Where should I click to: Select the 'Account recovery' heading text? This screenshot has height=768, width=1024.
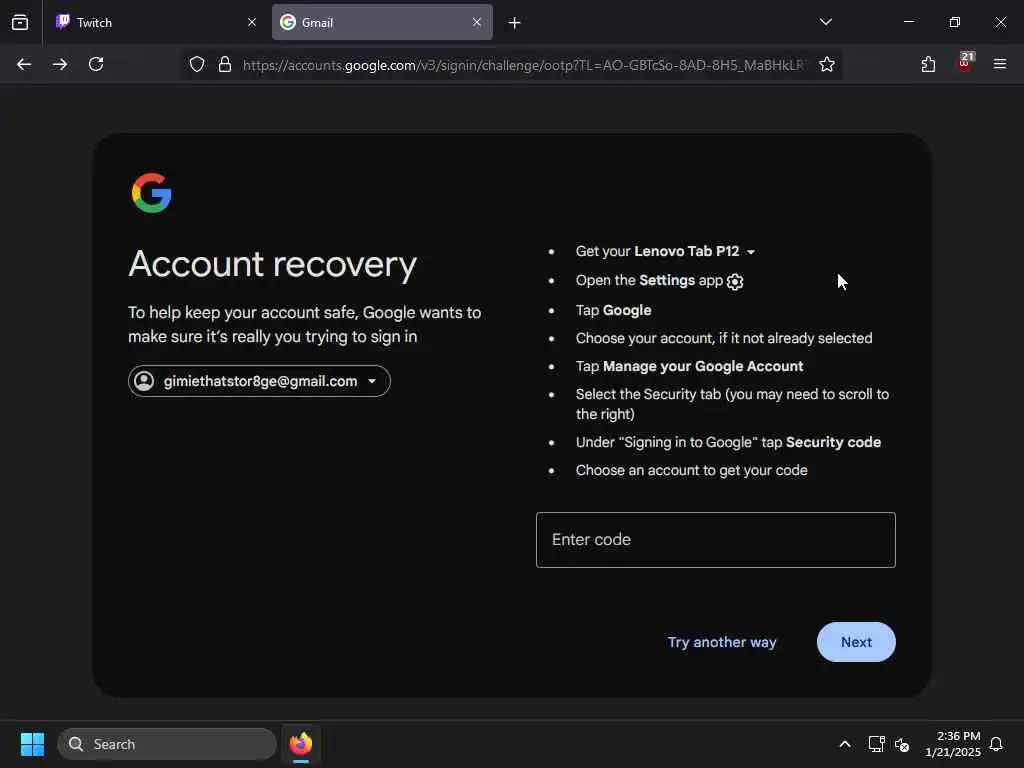[x=272, y=264]
